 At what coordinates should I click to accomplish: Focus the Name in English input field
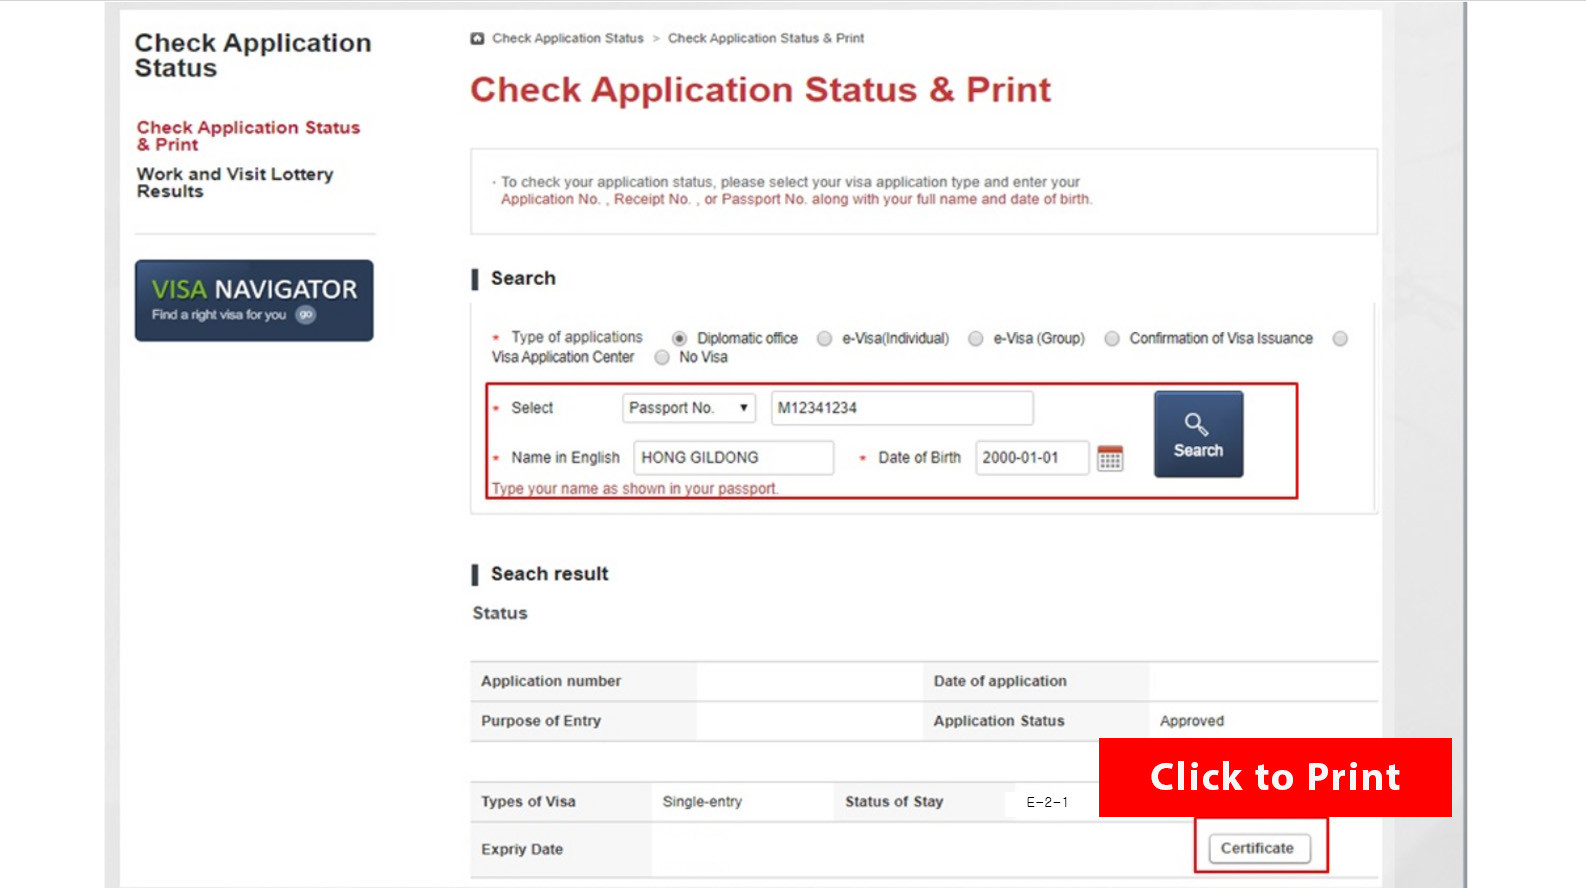[x=733, y=458]
